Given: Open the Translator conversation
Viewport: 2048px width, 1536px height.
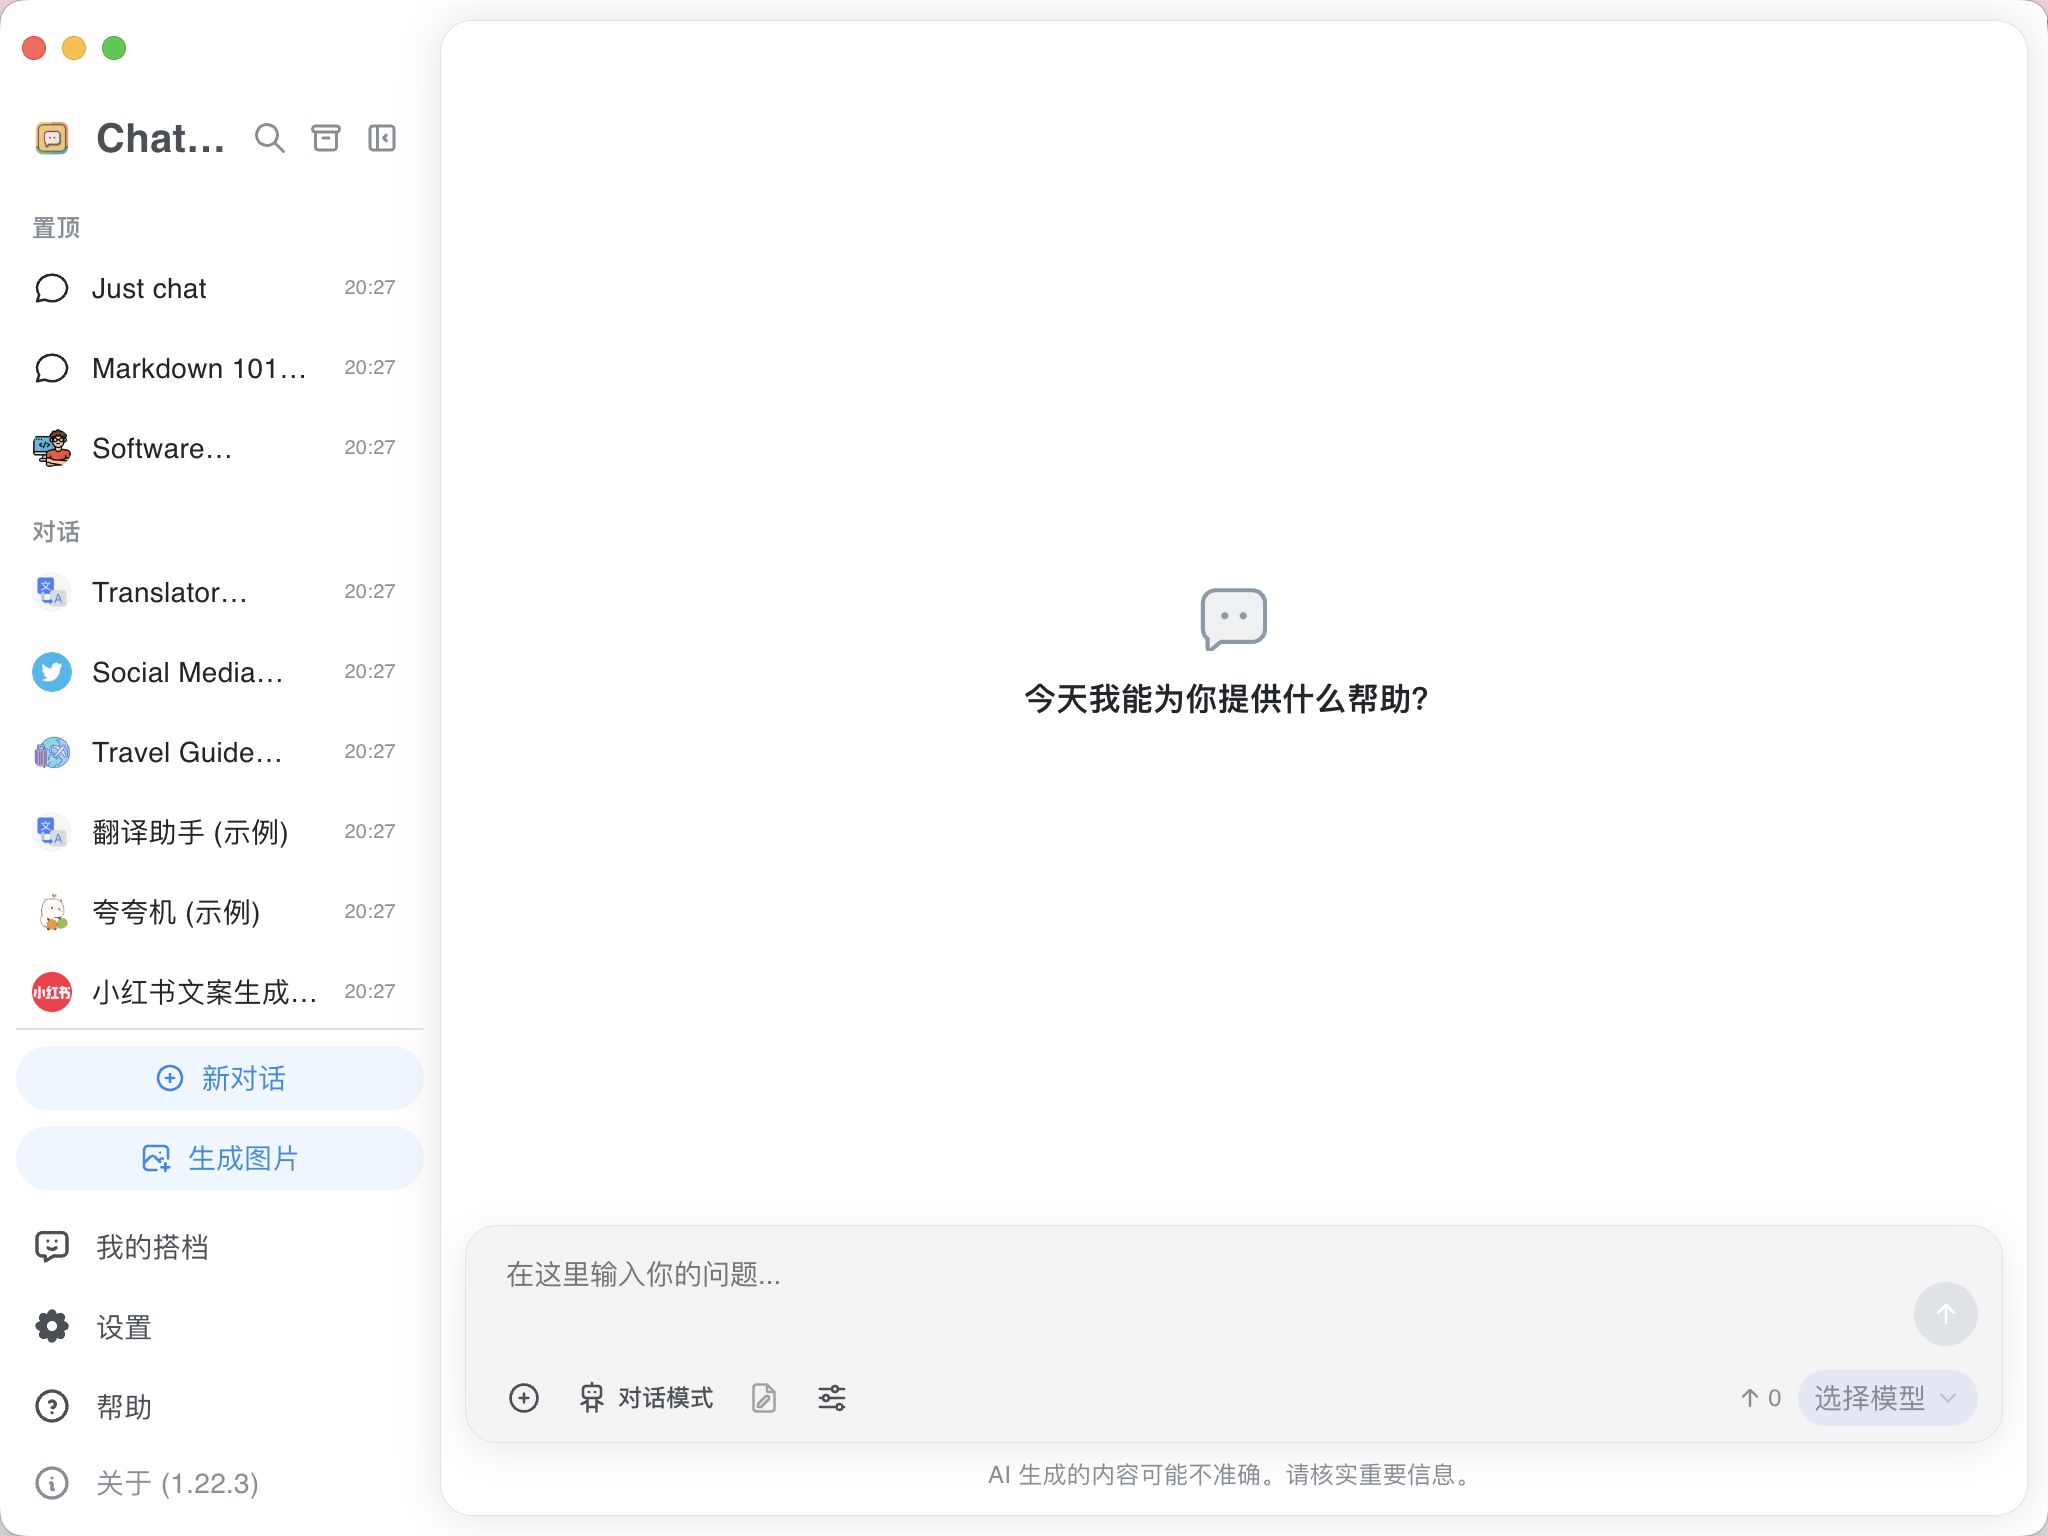Looking at the screenshot, I should coord(218,592).
